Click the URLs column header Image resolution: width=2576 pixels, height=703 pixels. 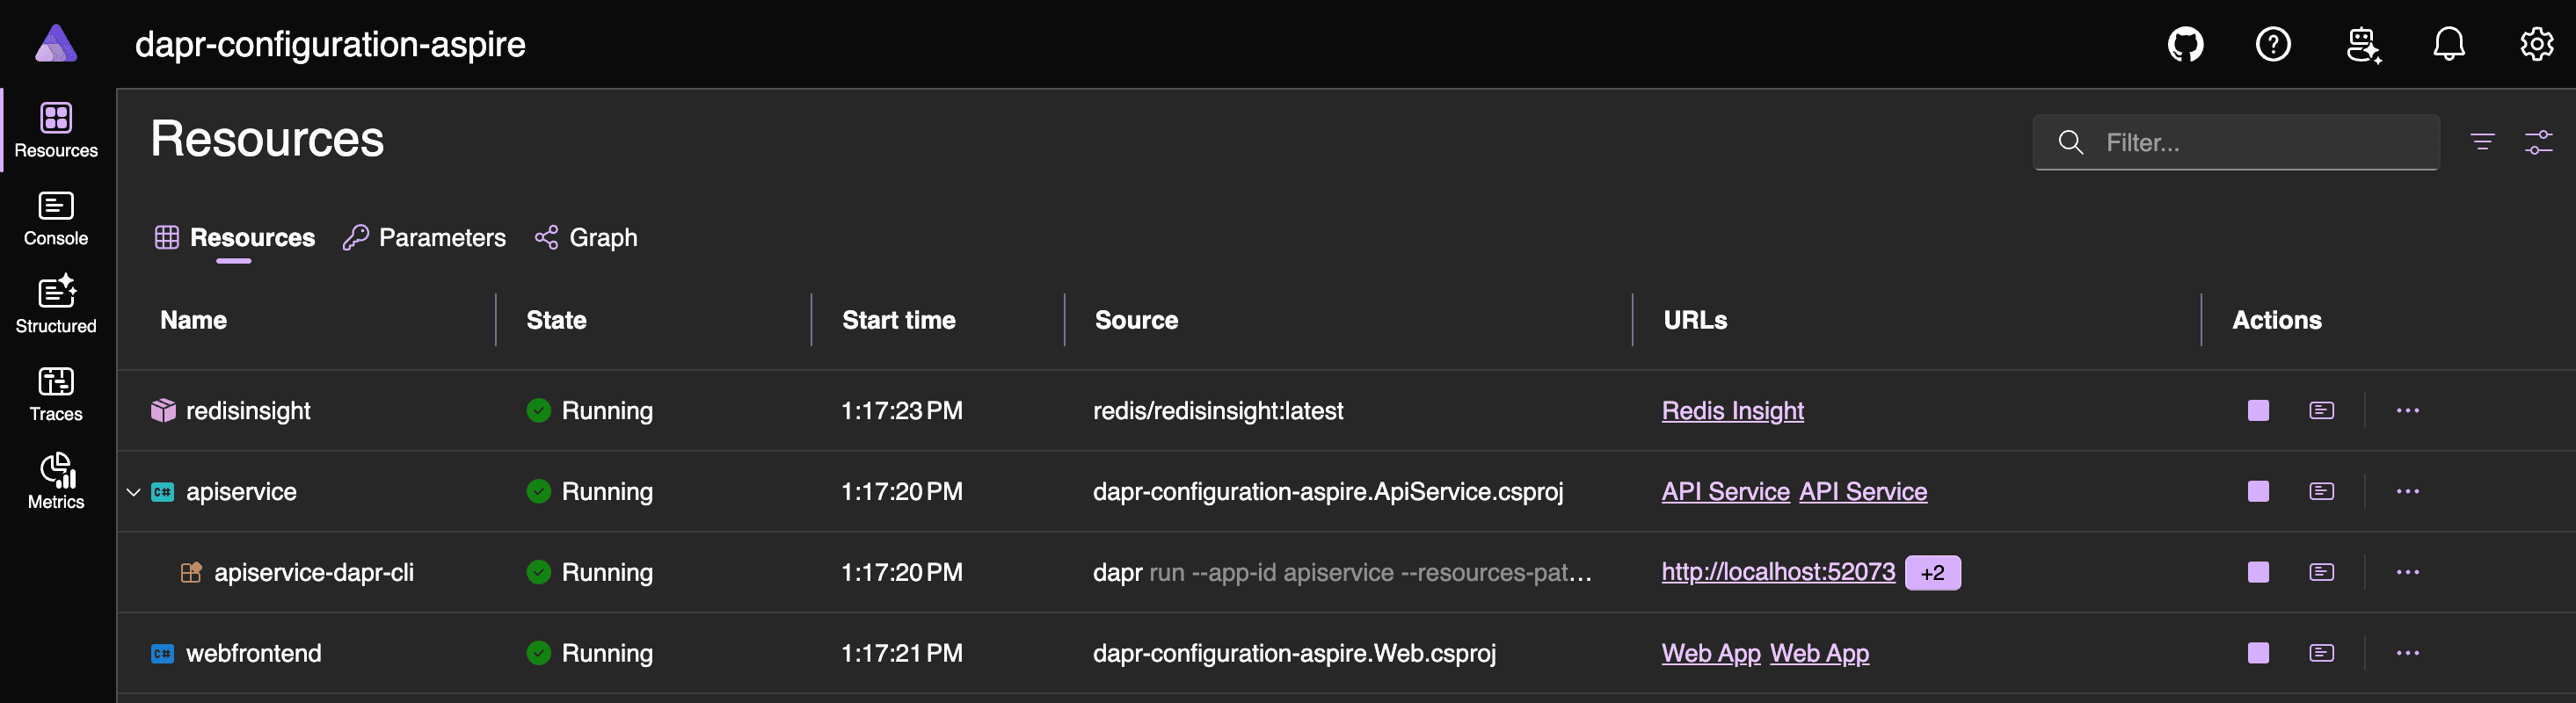(x=1695, y=320)
